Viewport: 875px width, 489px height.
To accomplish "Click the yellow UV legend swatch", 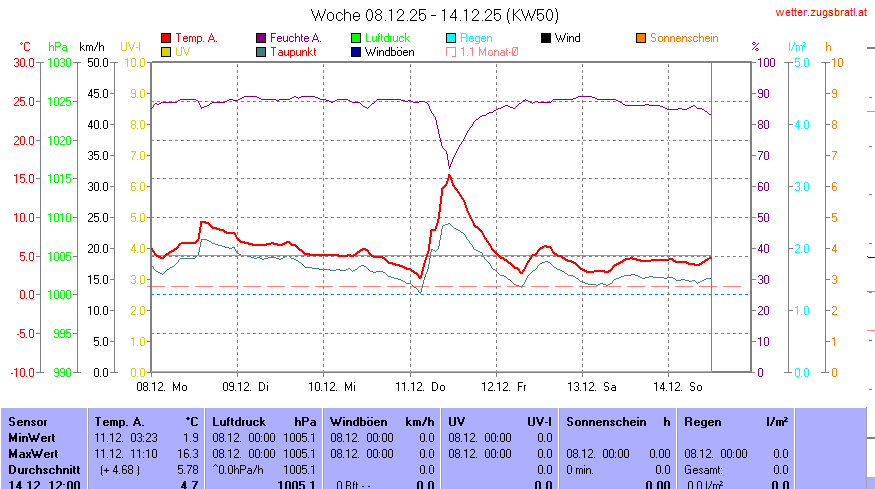I will point(166,51).
